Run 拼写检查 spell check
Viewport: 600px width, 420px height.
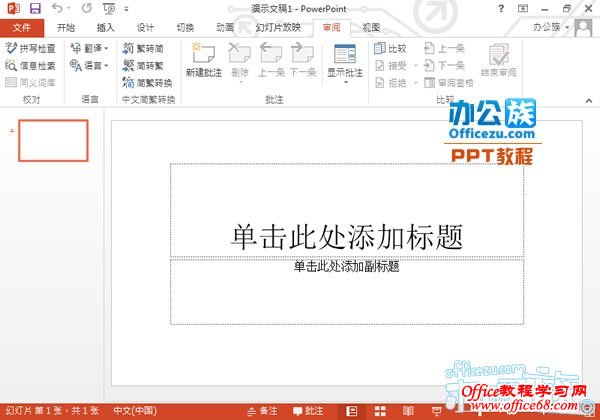click(31, 49)
